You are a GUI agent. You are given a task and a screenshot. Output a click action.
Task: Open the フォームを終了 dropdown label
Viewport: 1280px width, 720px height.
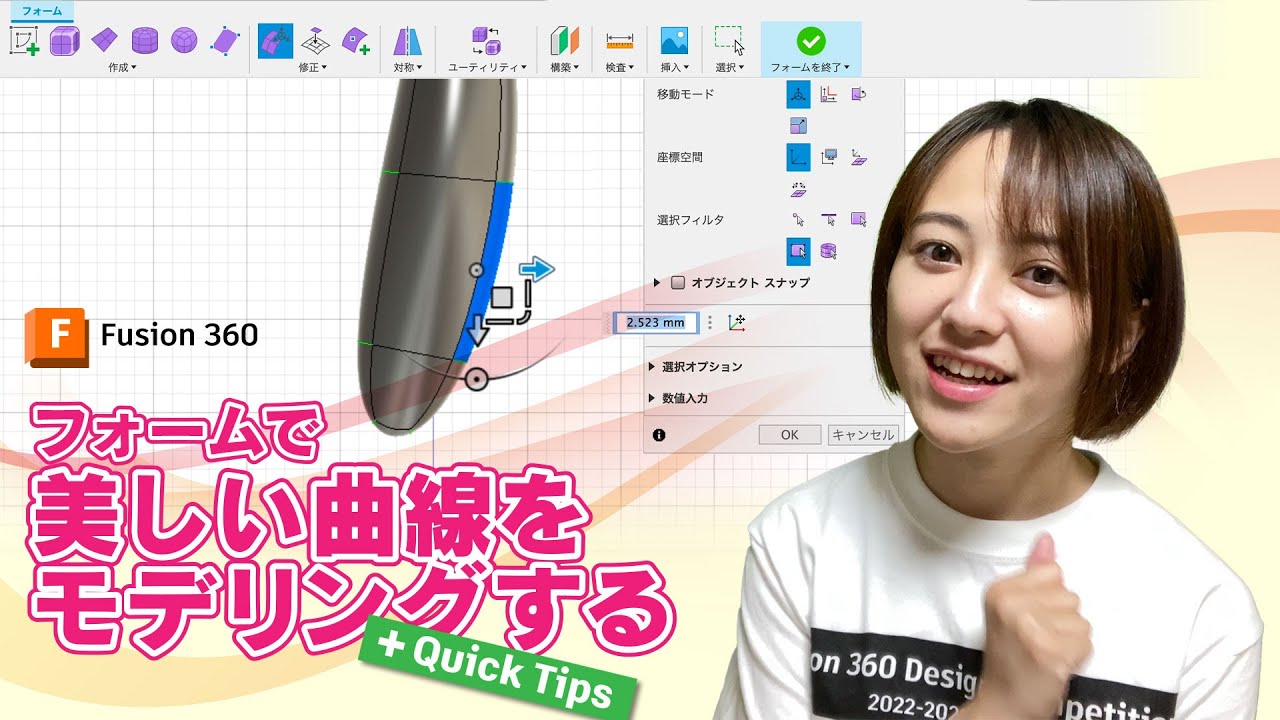(810, 67)
